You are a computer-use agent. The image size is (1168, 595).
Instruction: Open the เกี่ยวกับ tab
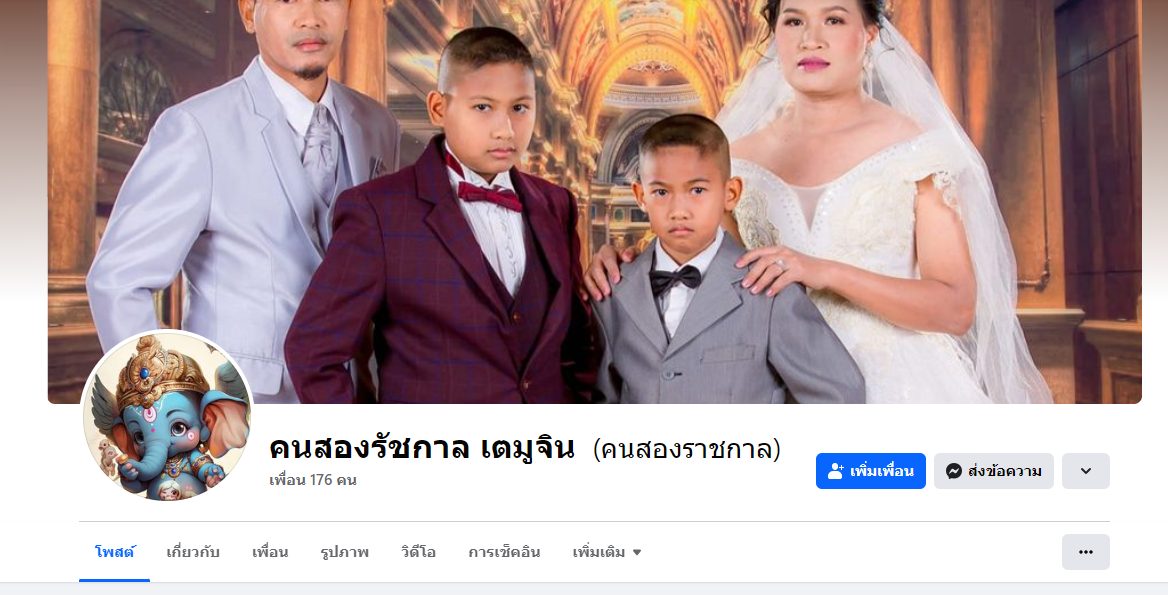coord(193,553)
